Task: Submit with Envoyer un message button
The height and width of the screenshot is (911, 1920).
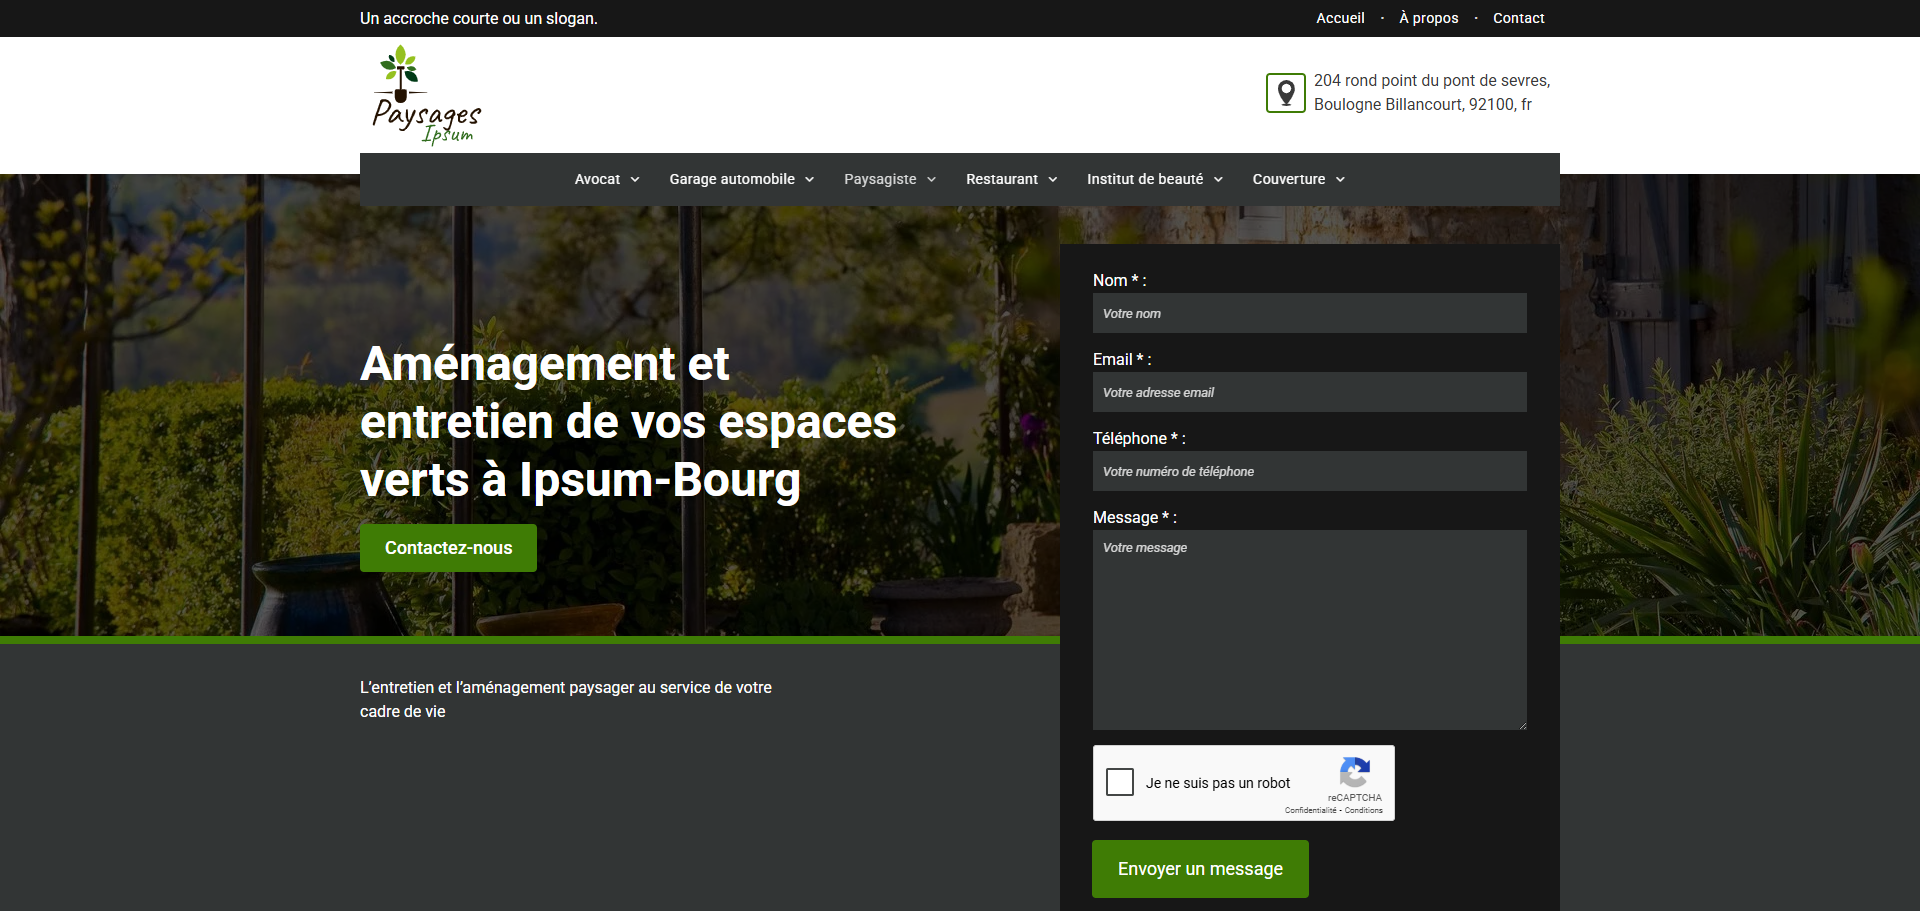Action: (1200, 869)
